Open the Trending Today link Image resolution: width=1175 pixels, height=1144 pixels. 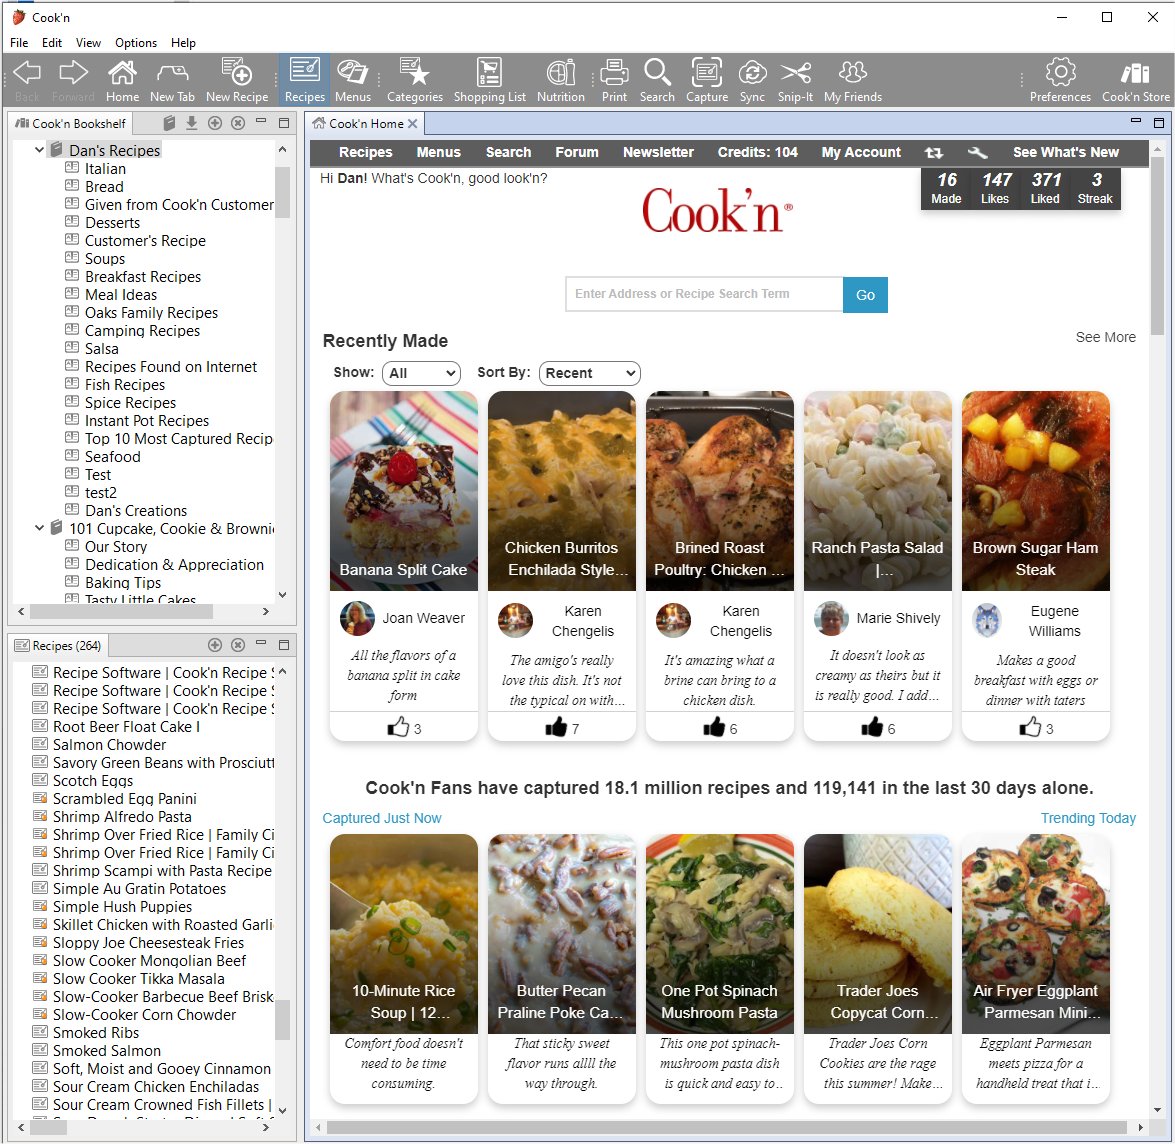[1088, 818]
